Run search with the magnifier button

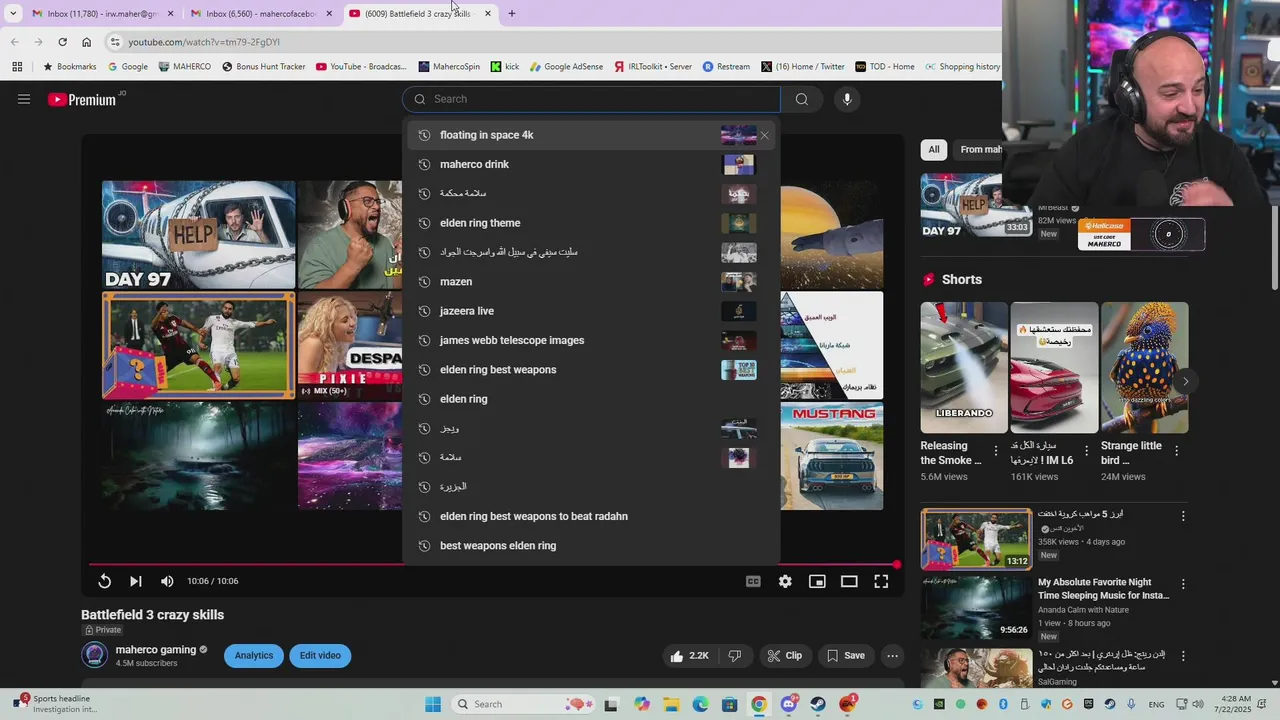(x=801, y=99)
